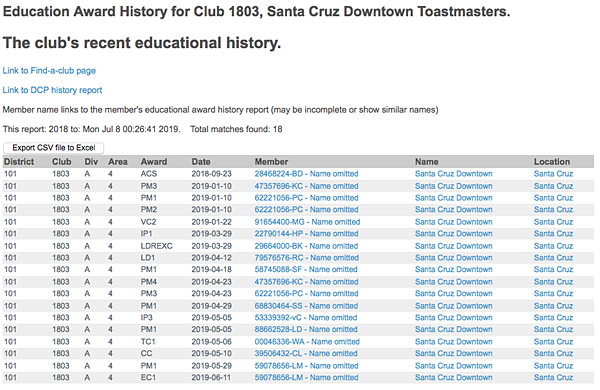This screenshot has height=390, width=600.
Task: Open member 47357696-KC in the PM4 row
Action: [307, 282]
